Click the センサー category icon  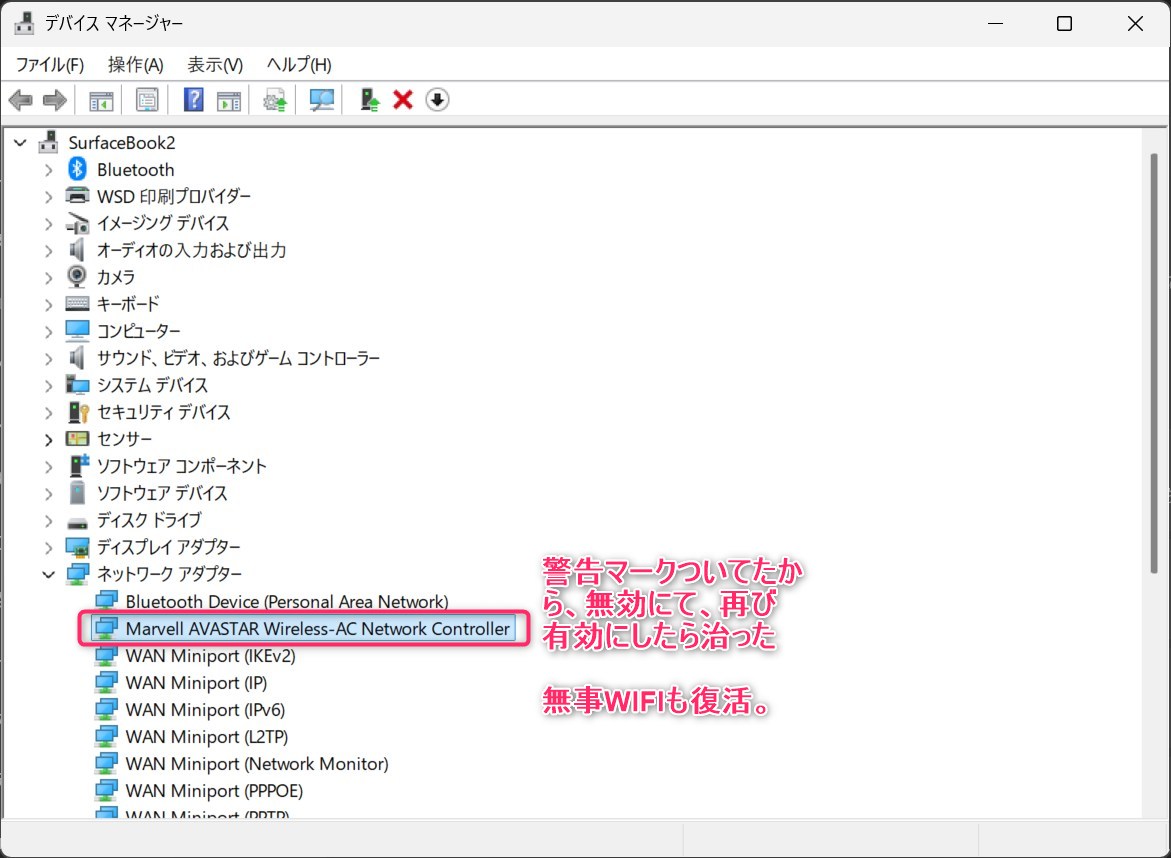pos(78,439)
